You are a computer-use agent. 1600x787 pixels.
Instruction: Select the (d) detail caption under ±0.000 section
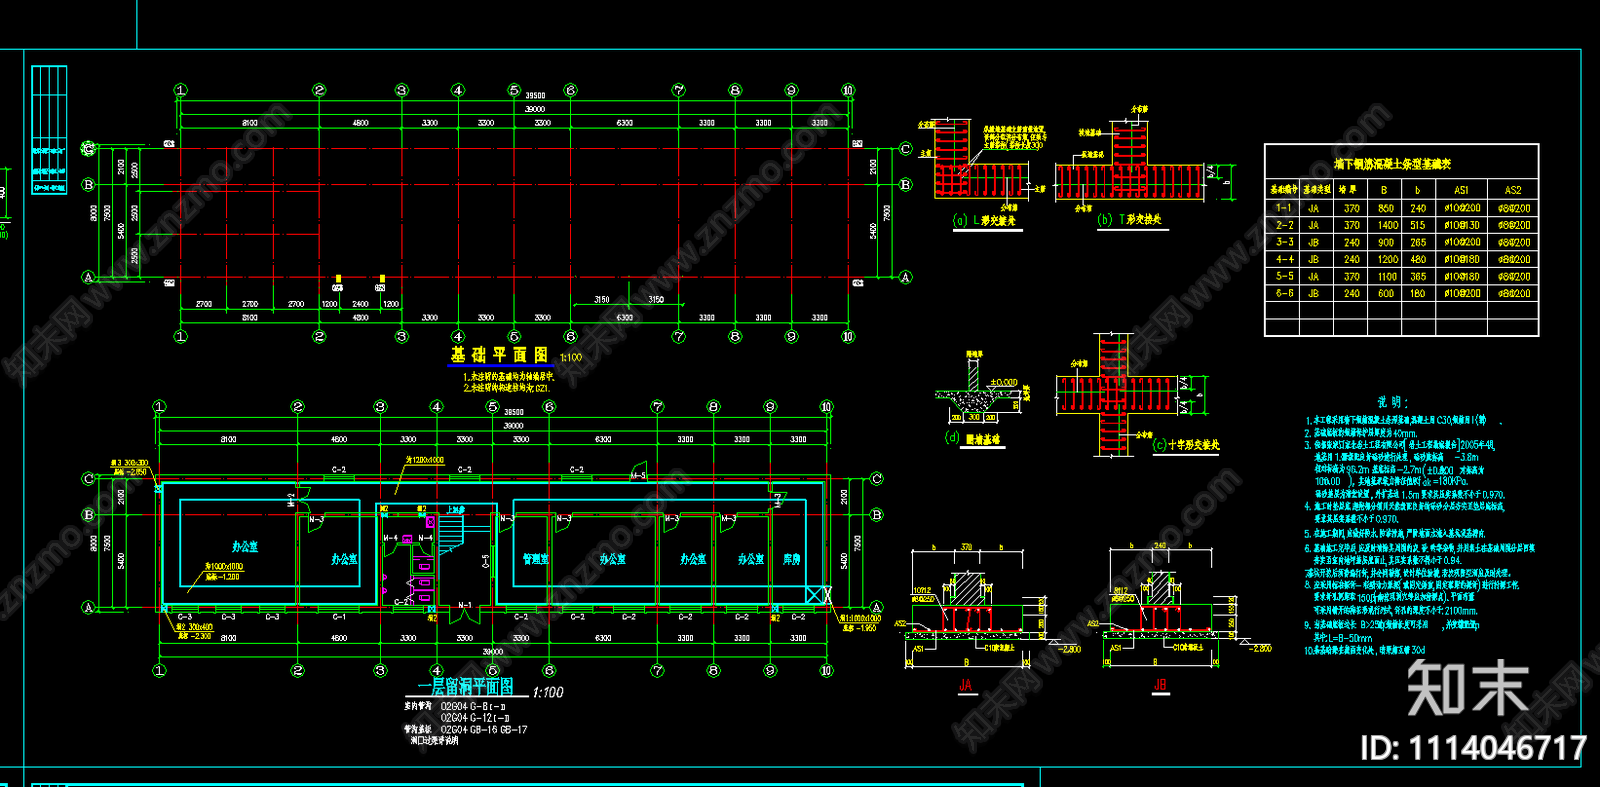[x=973, y=439]
